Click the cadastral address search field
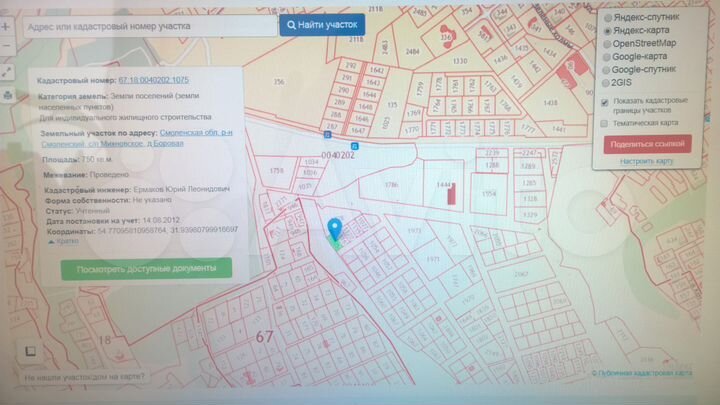 click(x=148, y=25)
